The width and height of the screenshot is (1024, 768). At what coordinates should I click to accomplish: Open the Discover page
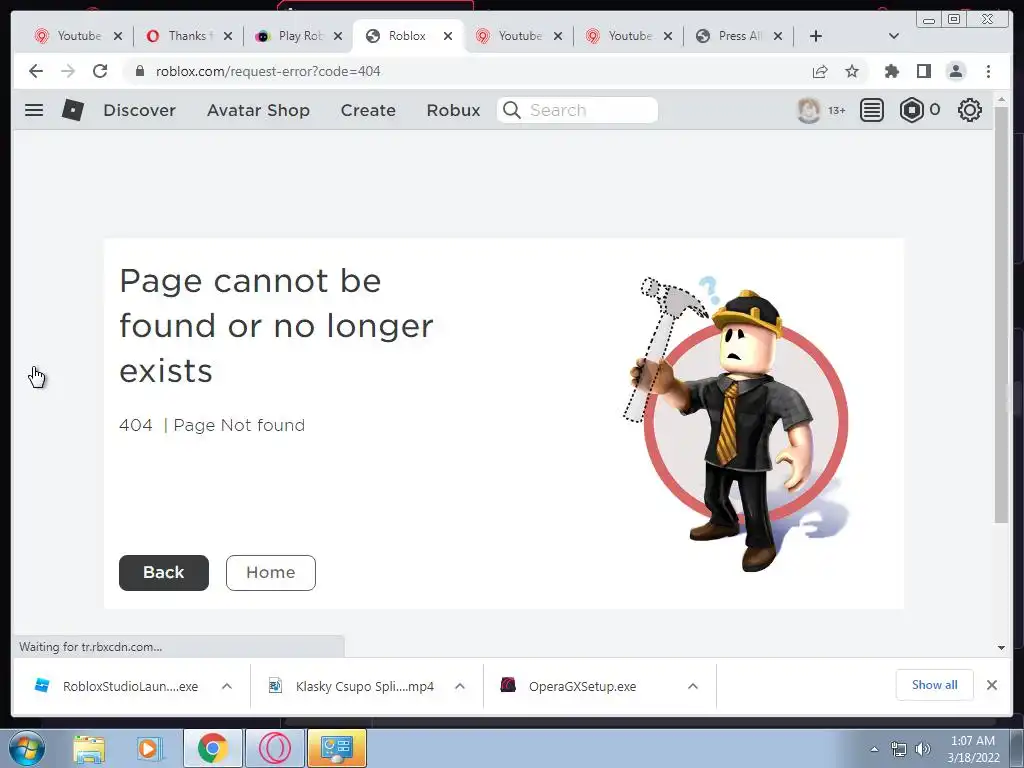tap(139, 110)
